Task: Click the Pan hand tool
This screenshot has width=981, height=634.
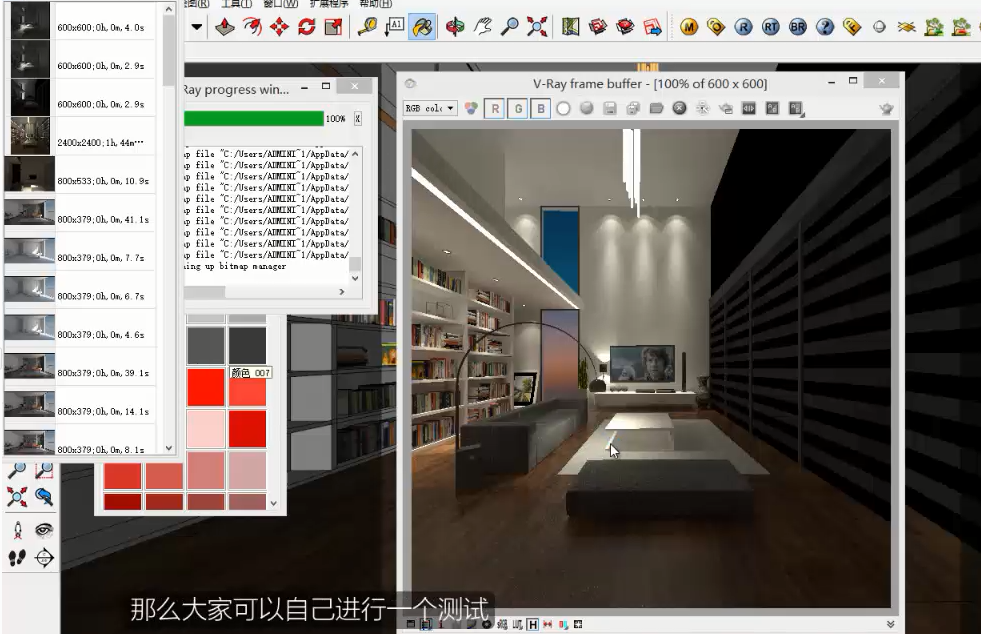Action: click(x=483, y=27)
